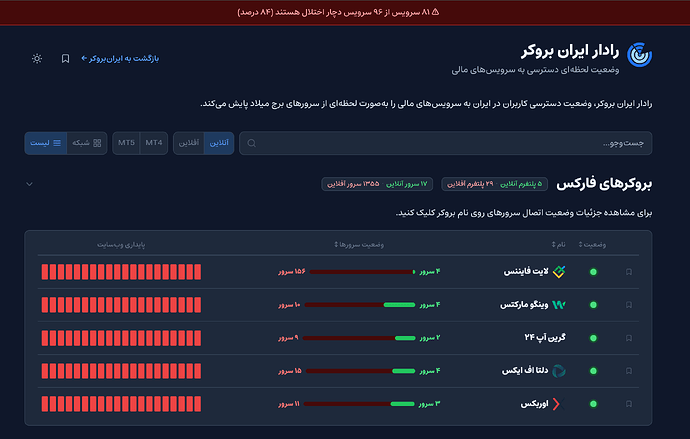The height and width of the screenshot is (439, 690).
Task: Toggle the light/dark theme sun icon
Action: pyautogui.click(x=37, y=59)
